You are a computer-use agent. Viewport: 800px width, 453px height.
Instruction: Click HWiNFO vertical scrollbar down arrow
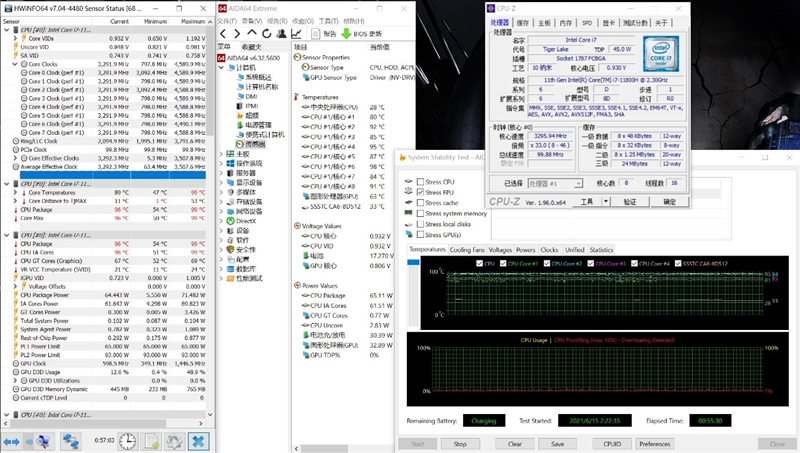(x=210, y=415)
